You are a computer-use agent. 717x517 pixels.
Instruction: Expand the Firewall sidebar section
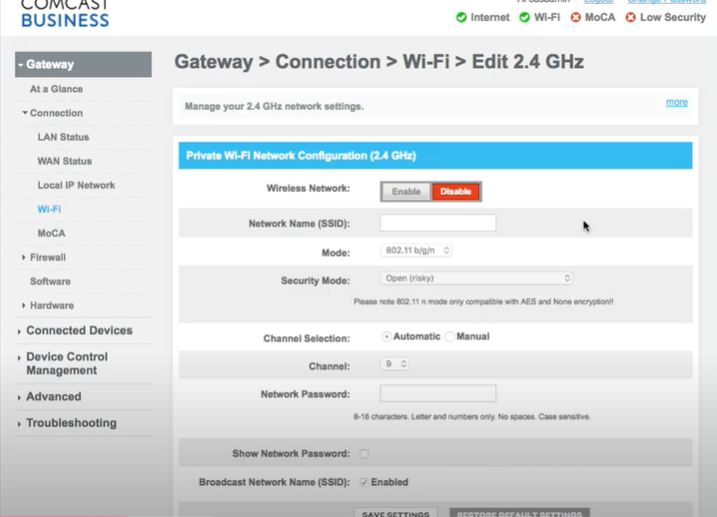coord(47,257)
